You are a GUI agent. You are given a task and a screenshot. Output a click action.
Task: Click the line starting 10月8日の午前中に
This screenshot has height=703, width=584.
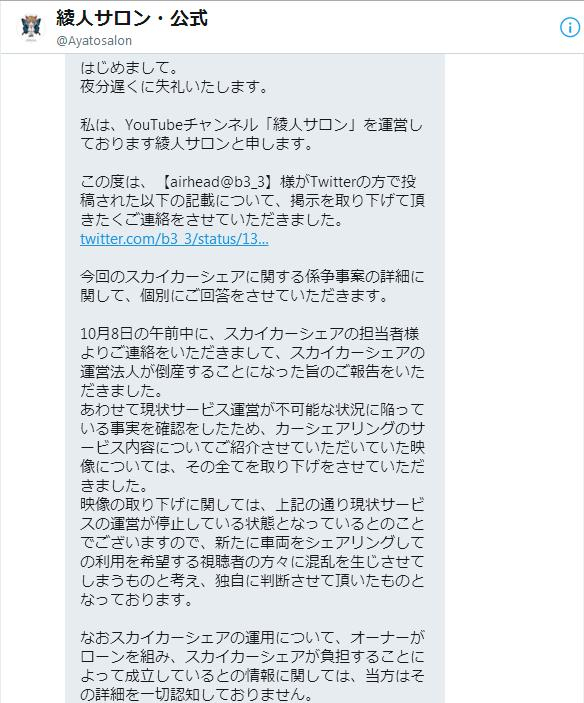point(250,334)
